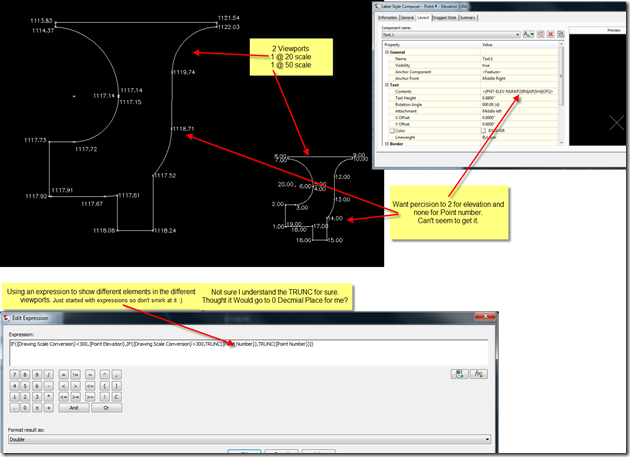Click the insert function icon in Edit Expression
Image resolution: width=630 pixels, height=457 pixels.
tap(479, 374)
